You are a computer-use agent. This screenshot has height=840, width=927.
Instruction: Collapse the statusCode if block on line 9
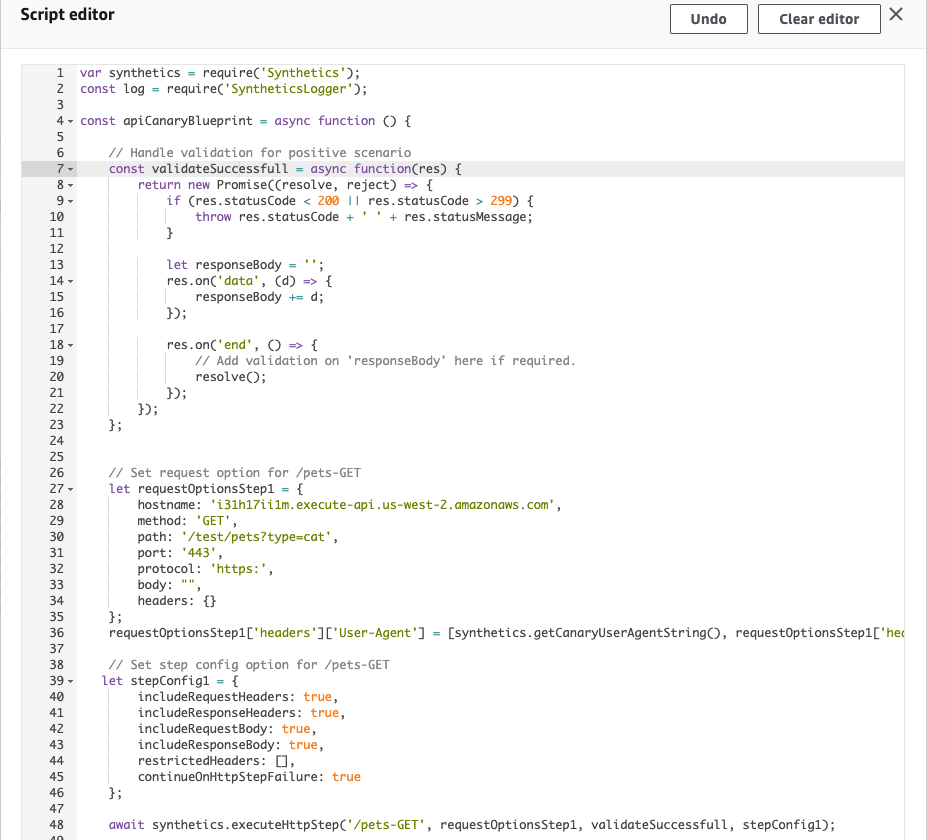tap(69, 200)
